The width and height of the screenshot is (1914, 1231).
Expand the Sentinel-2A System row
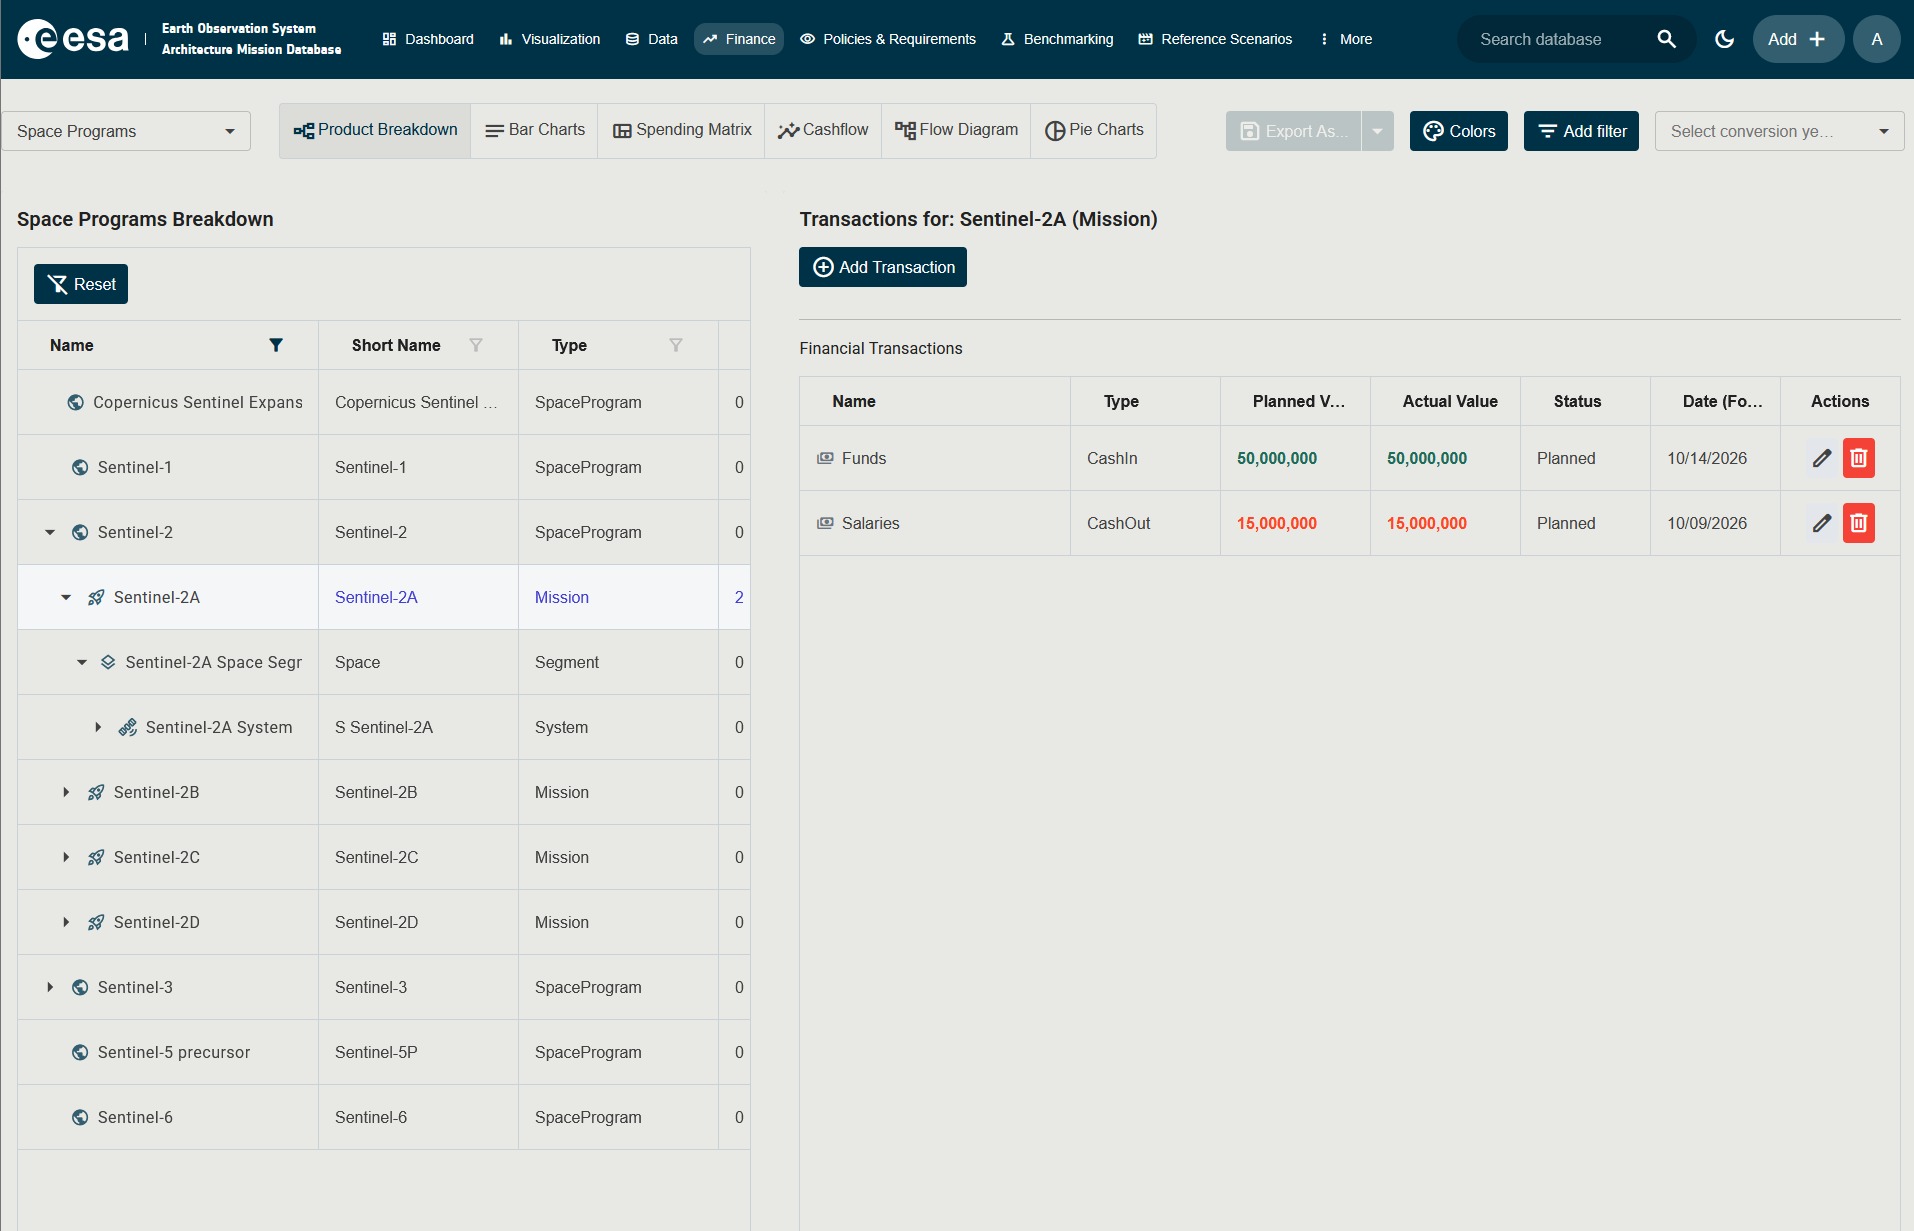tap(98, 727)
